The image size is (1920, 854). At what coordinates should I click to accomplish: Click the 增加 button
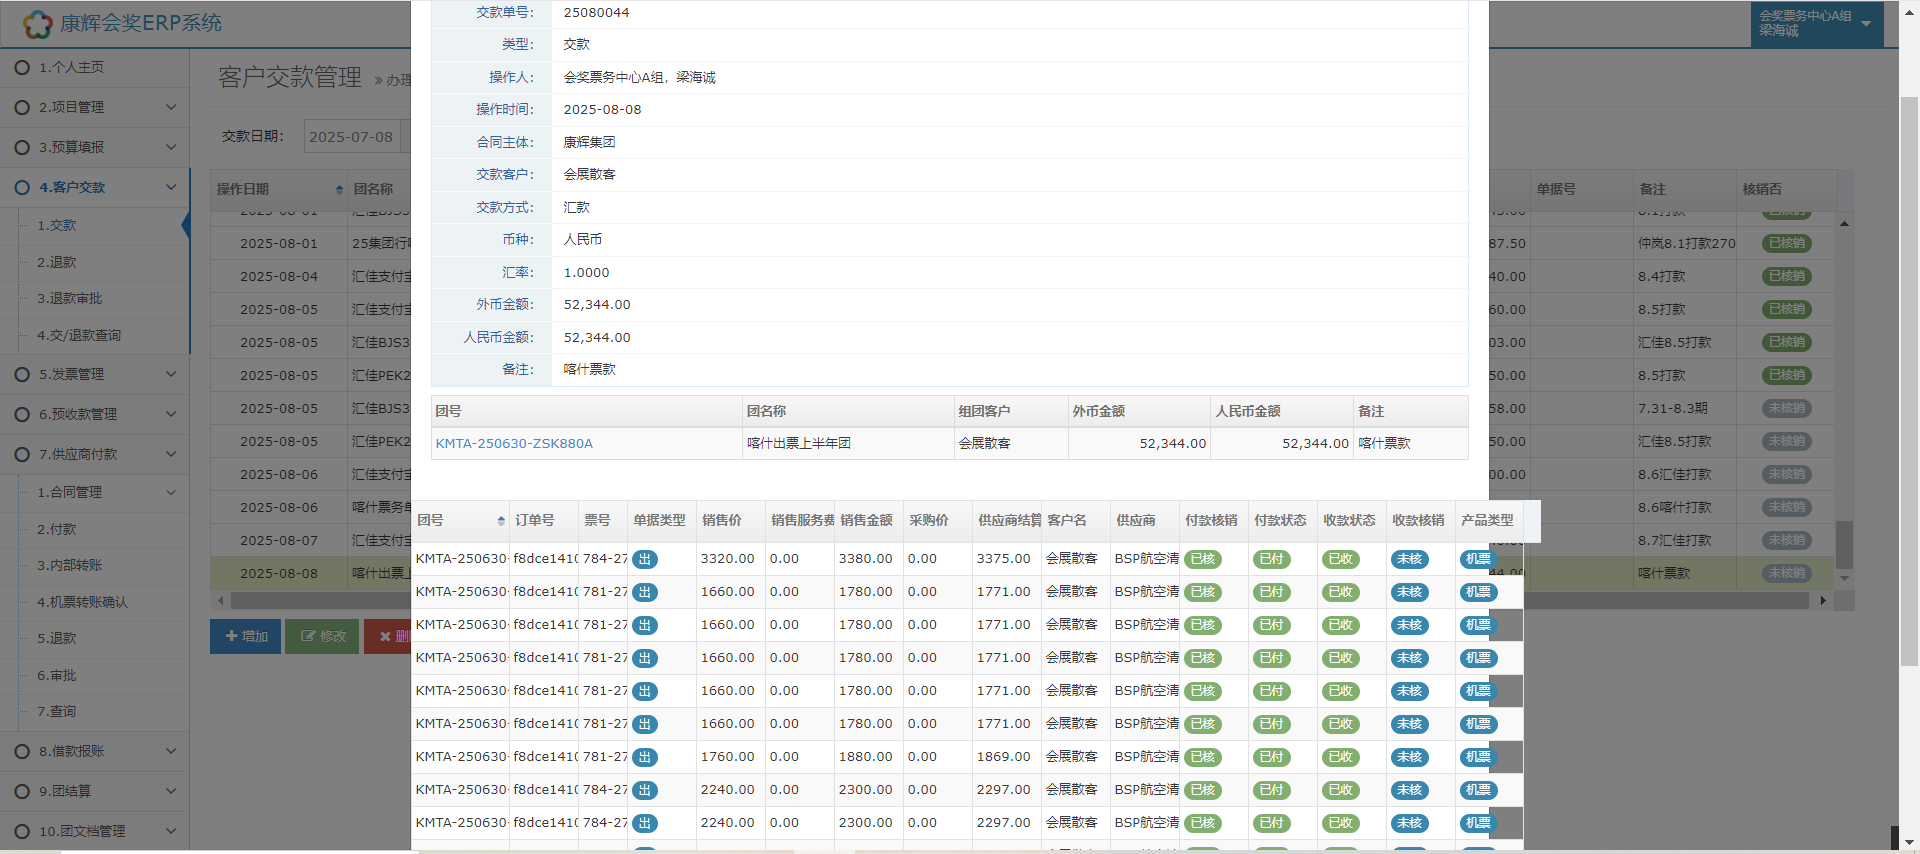pyautogui.click(x=246, y=636)
